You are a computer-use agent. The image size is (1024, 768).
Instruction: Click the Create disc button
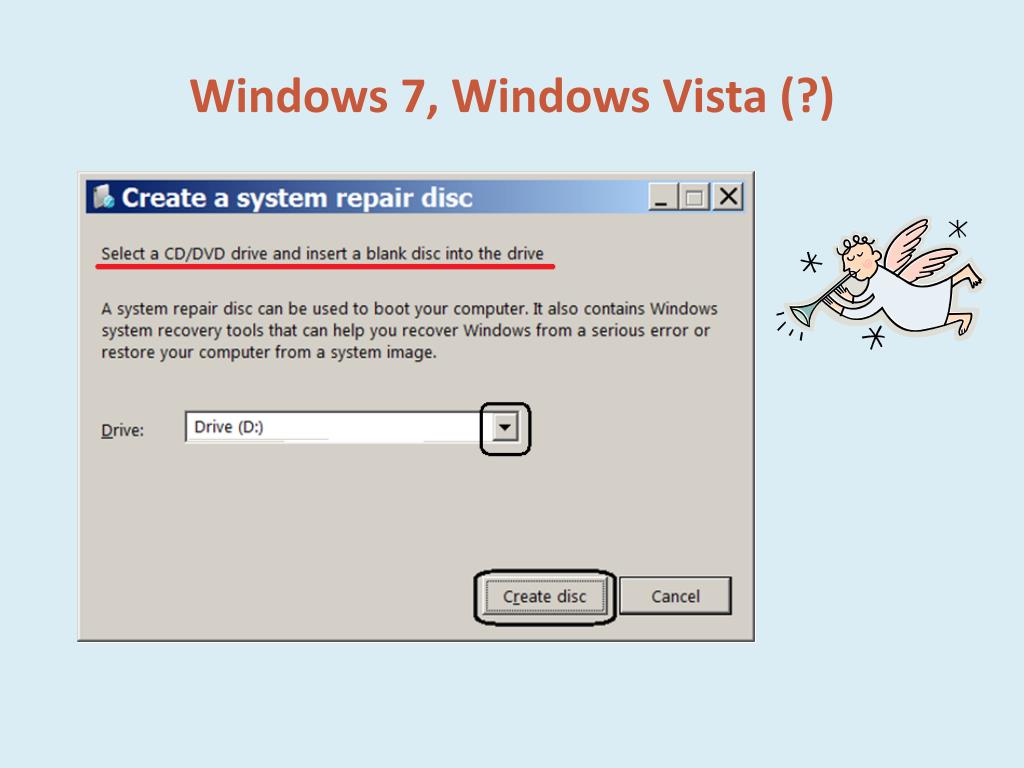tap(545, 596)
